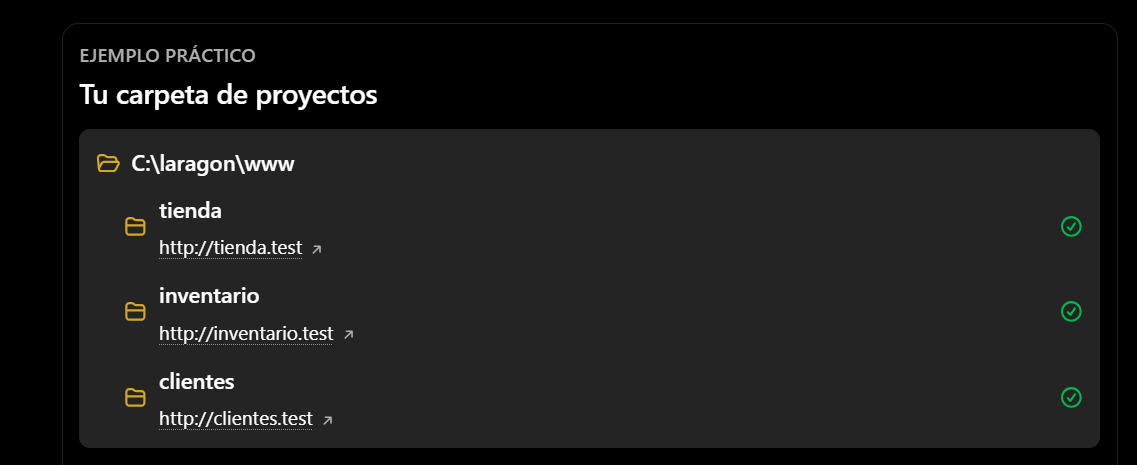
Task: Click the clientes folder icon
Action: [x=135, y=398]
